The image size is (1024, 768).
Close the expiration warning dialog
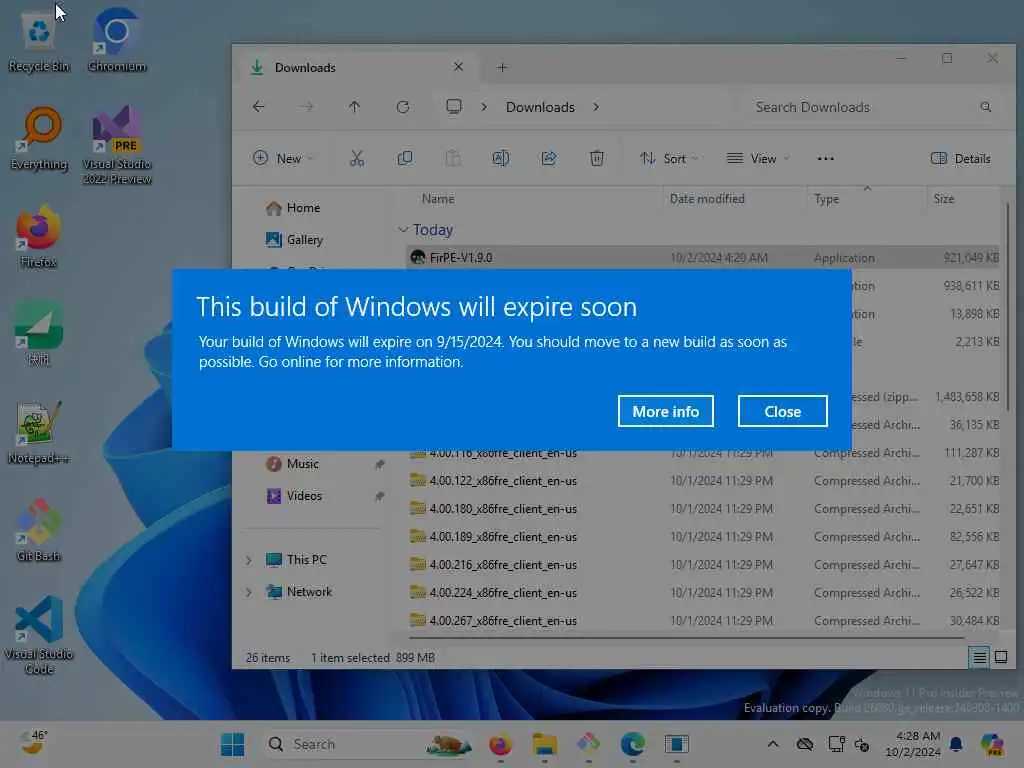(782, 411)
